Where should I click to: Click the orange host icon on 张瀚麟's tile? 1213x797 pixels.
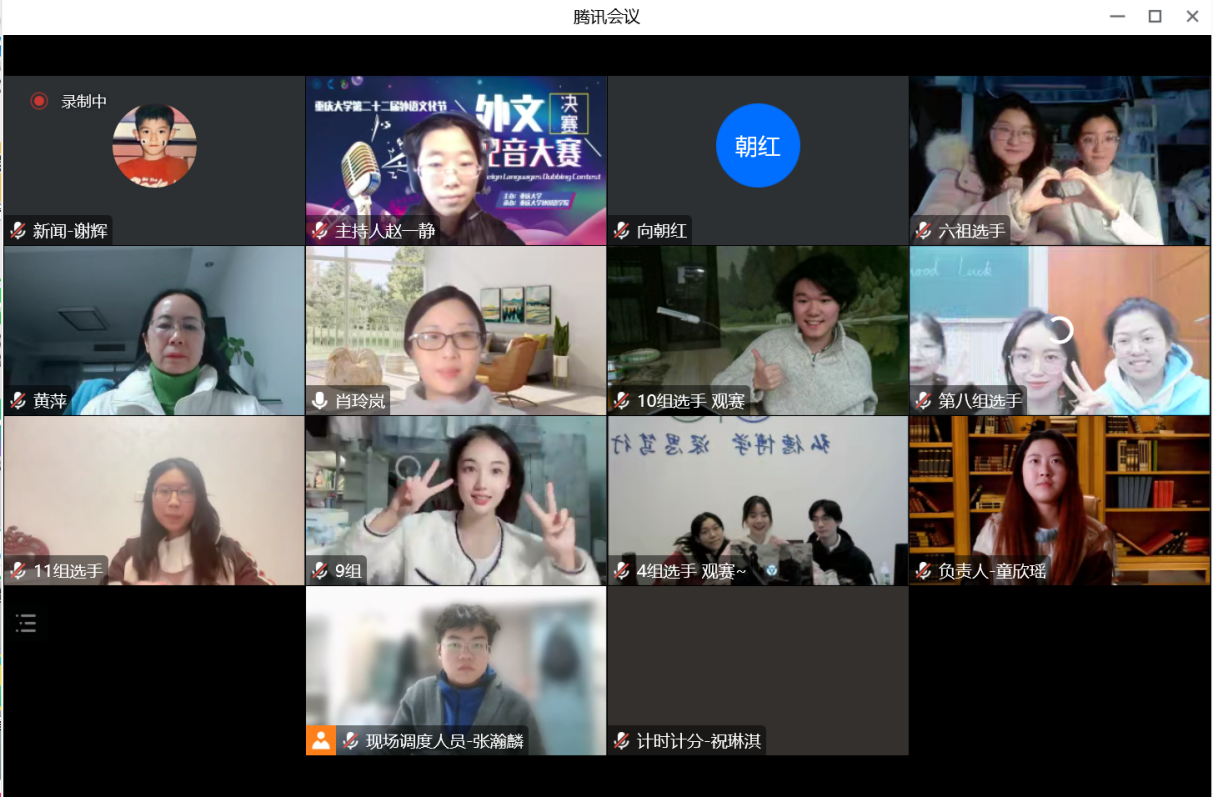click(321, 741)
